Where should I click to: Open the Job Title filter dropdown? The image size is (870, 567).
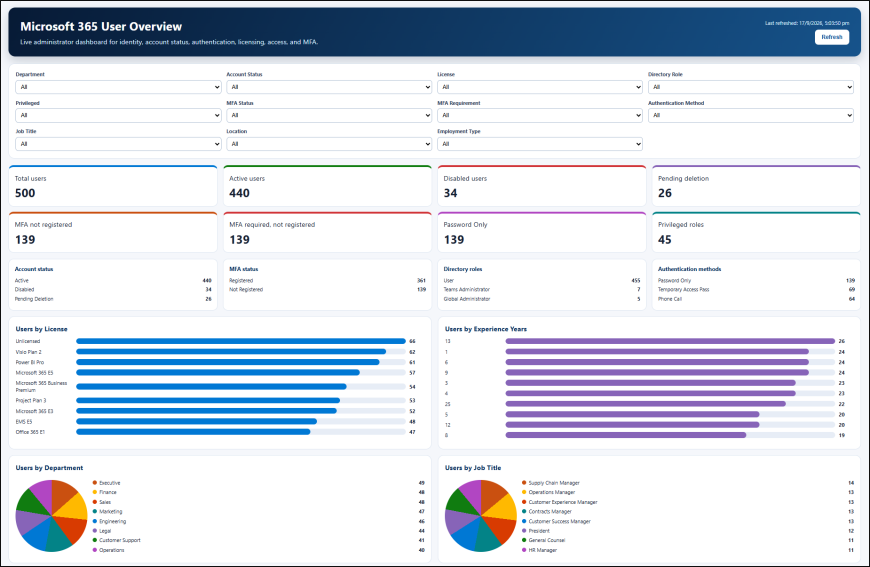click(118, 144)
